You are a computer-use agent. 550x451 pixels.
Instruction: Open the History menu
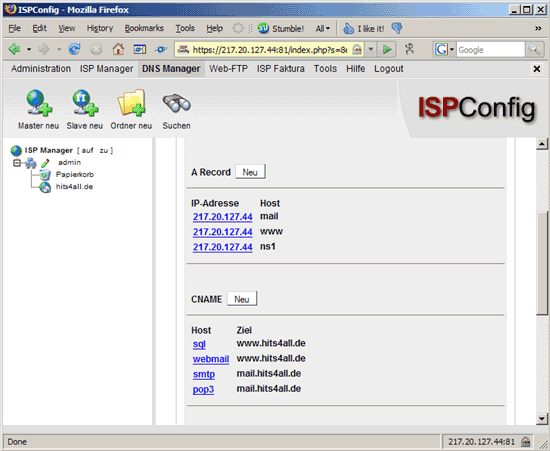coord(100,28)
